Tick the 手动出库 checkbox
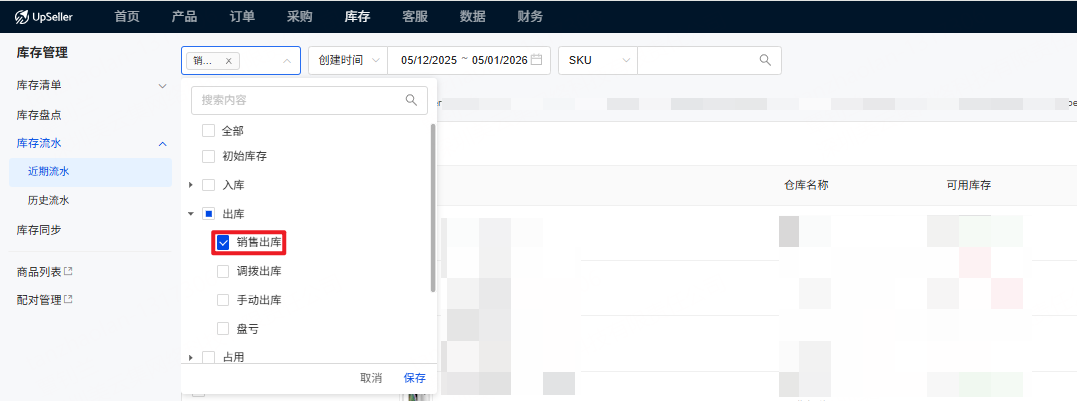The image size is (1077, 401). point(223,300)
